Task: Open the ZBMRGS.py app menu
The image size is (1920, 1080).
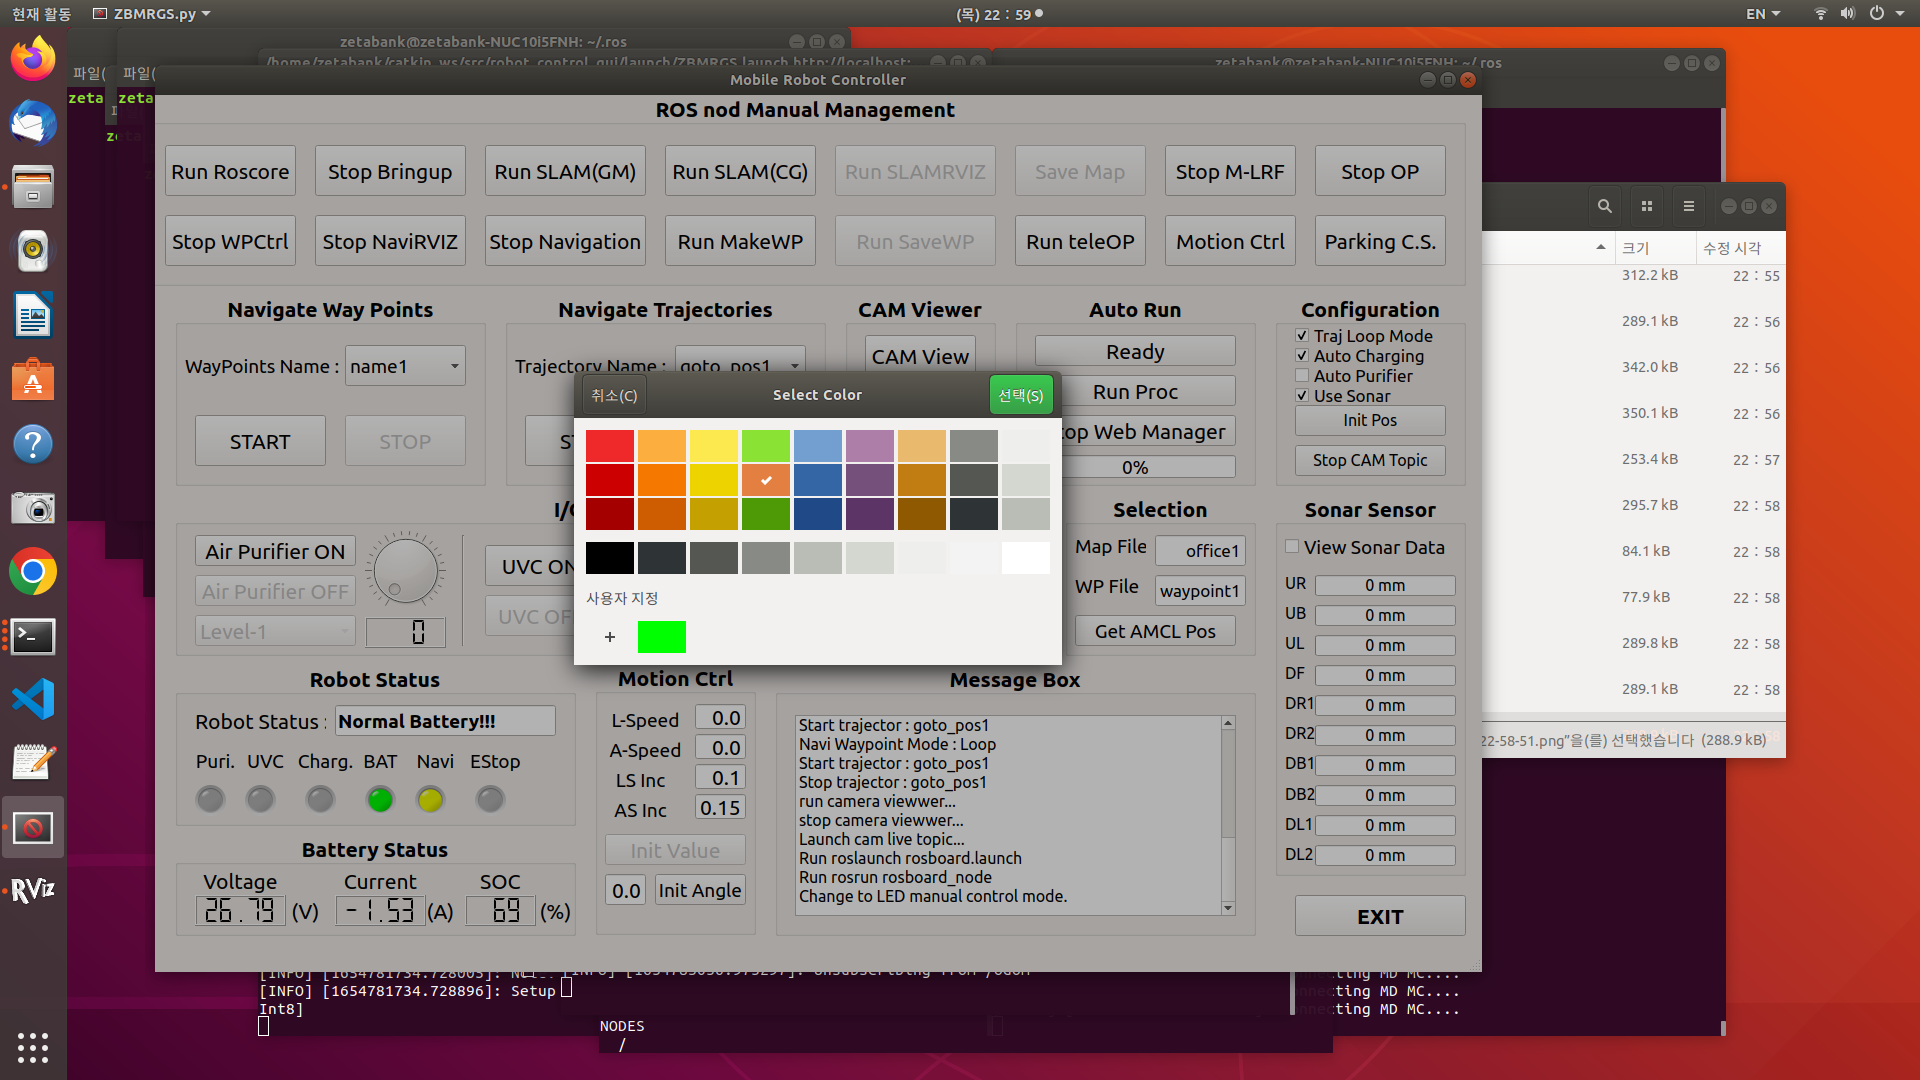Action: pyautogui.click(x=152, y=14)
